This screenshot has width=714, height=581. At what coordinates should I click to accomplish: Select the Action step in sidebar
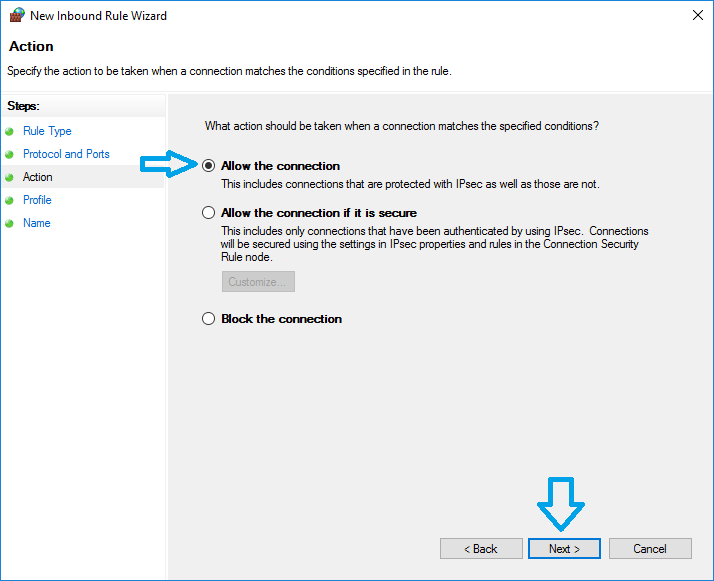pyautogui.click(x=38, y=177)
